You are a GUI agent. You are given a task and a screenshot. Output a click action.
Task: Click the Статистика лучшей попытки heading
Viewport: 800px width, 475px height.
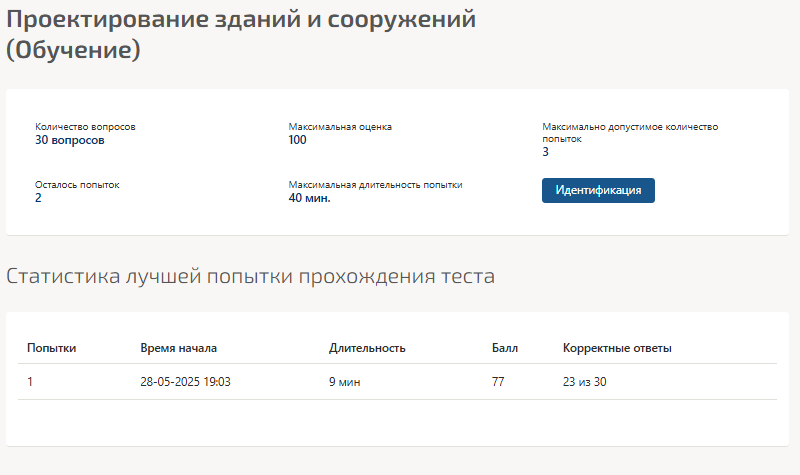[250, 276]
